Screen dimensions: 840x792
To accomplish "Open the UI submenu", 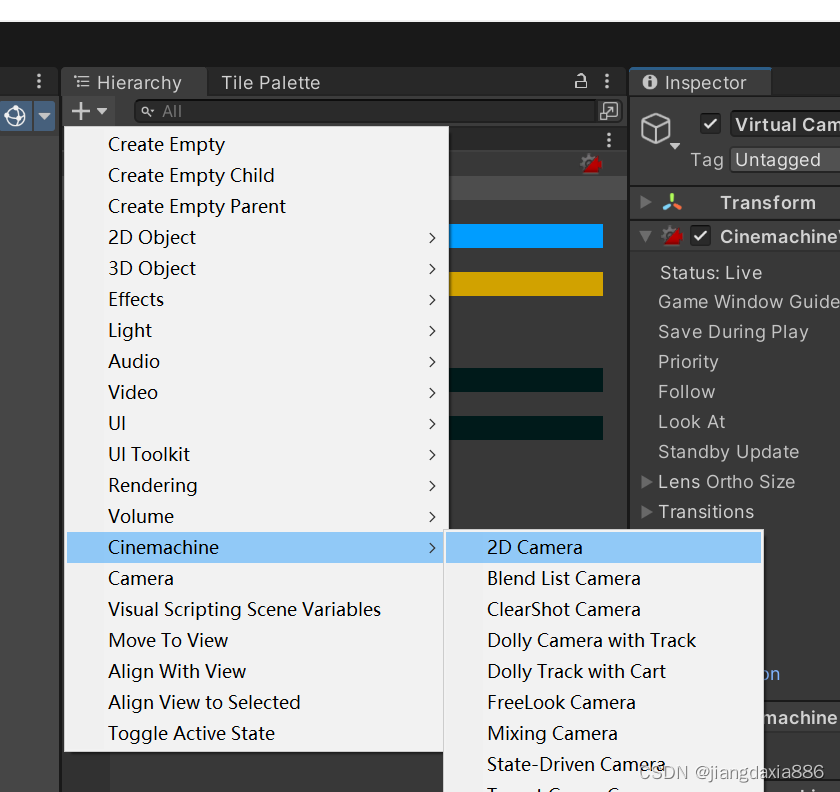I will (x=257, y=423).
